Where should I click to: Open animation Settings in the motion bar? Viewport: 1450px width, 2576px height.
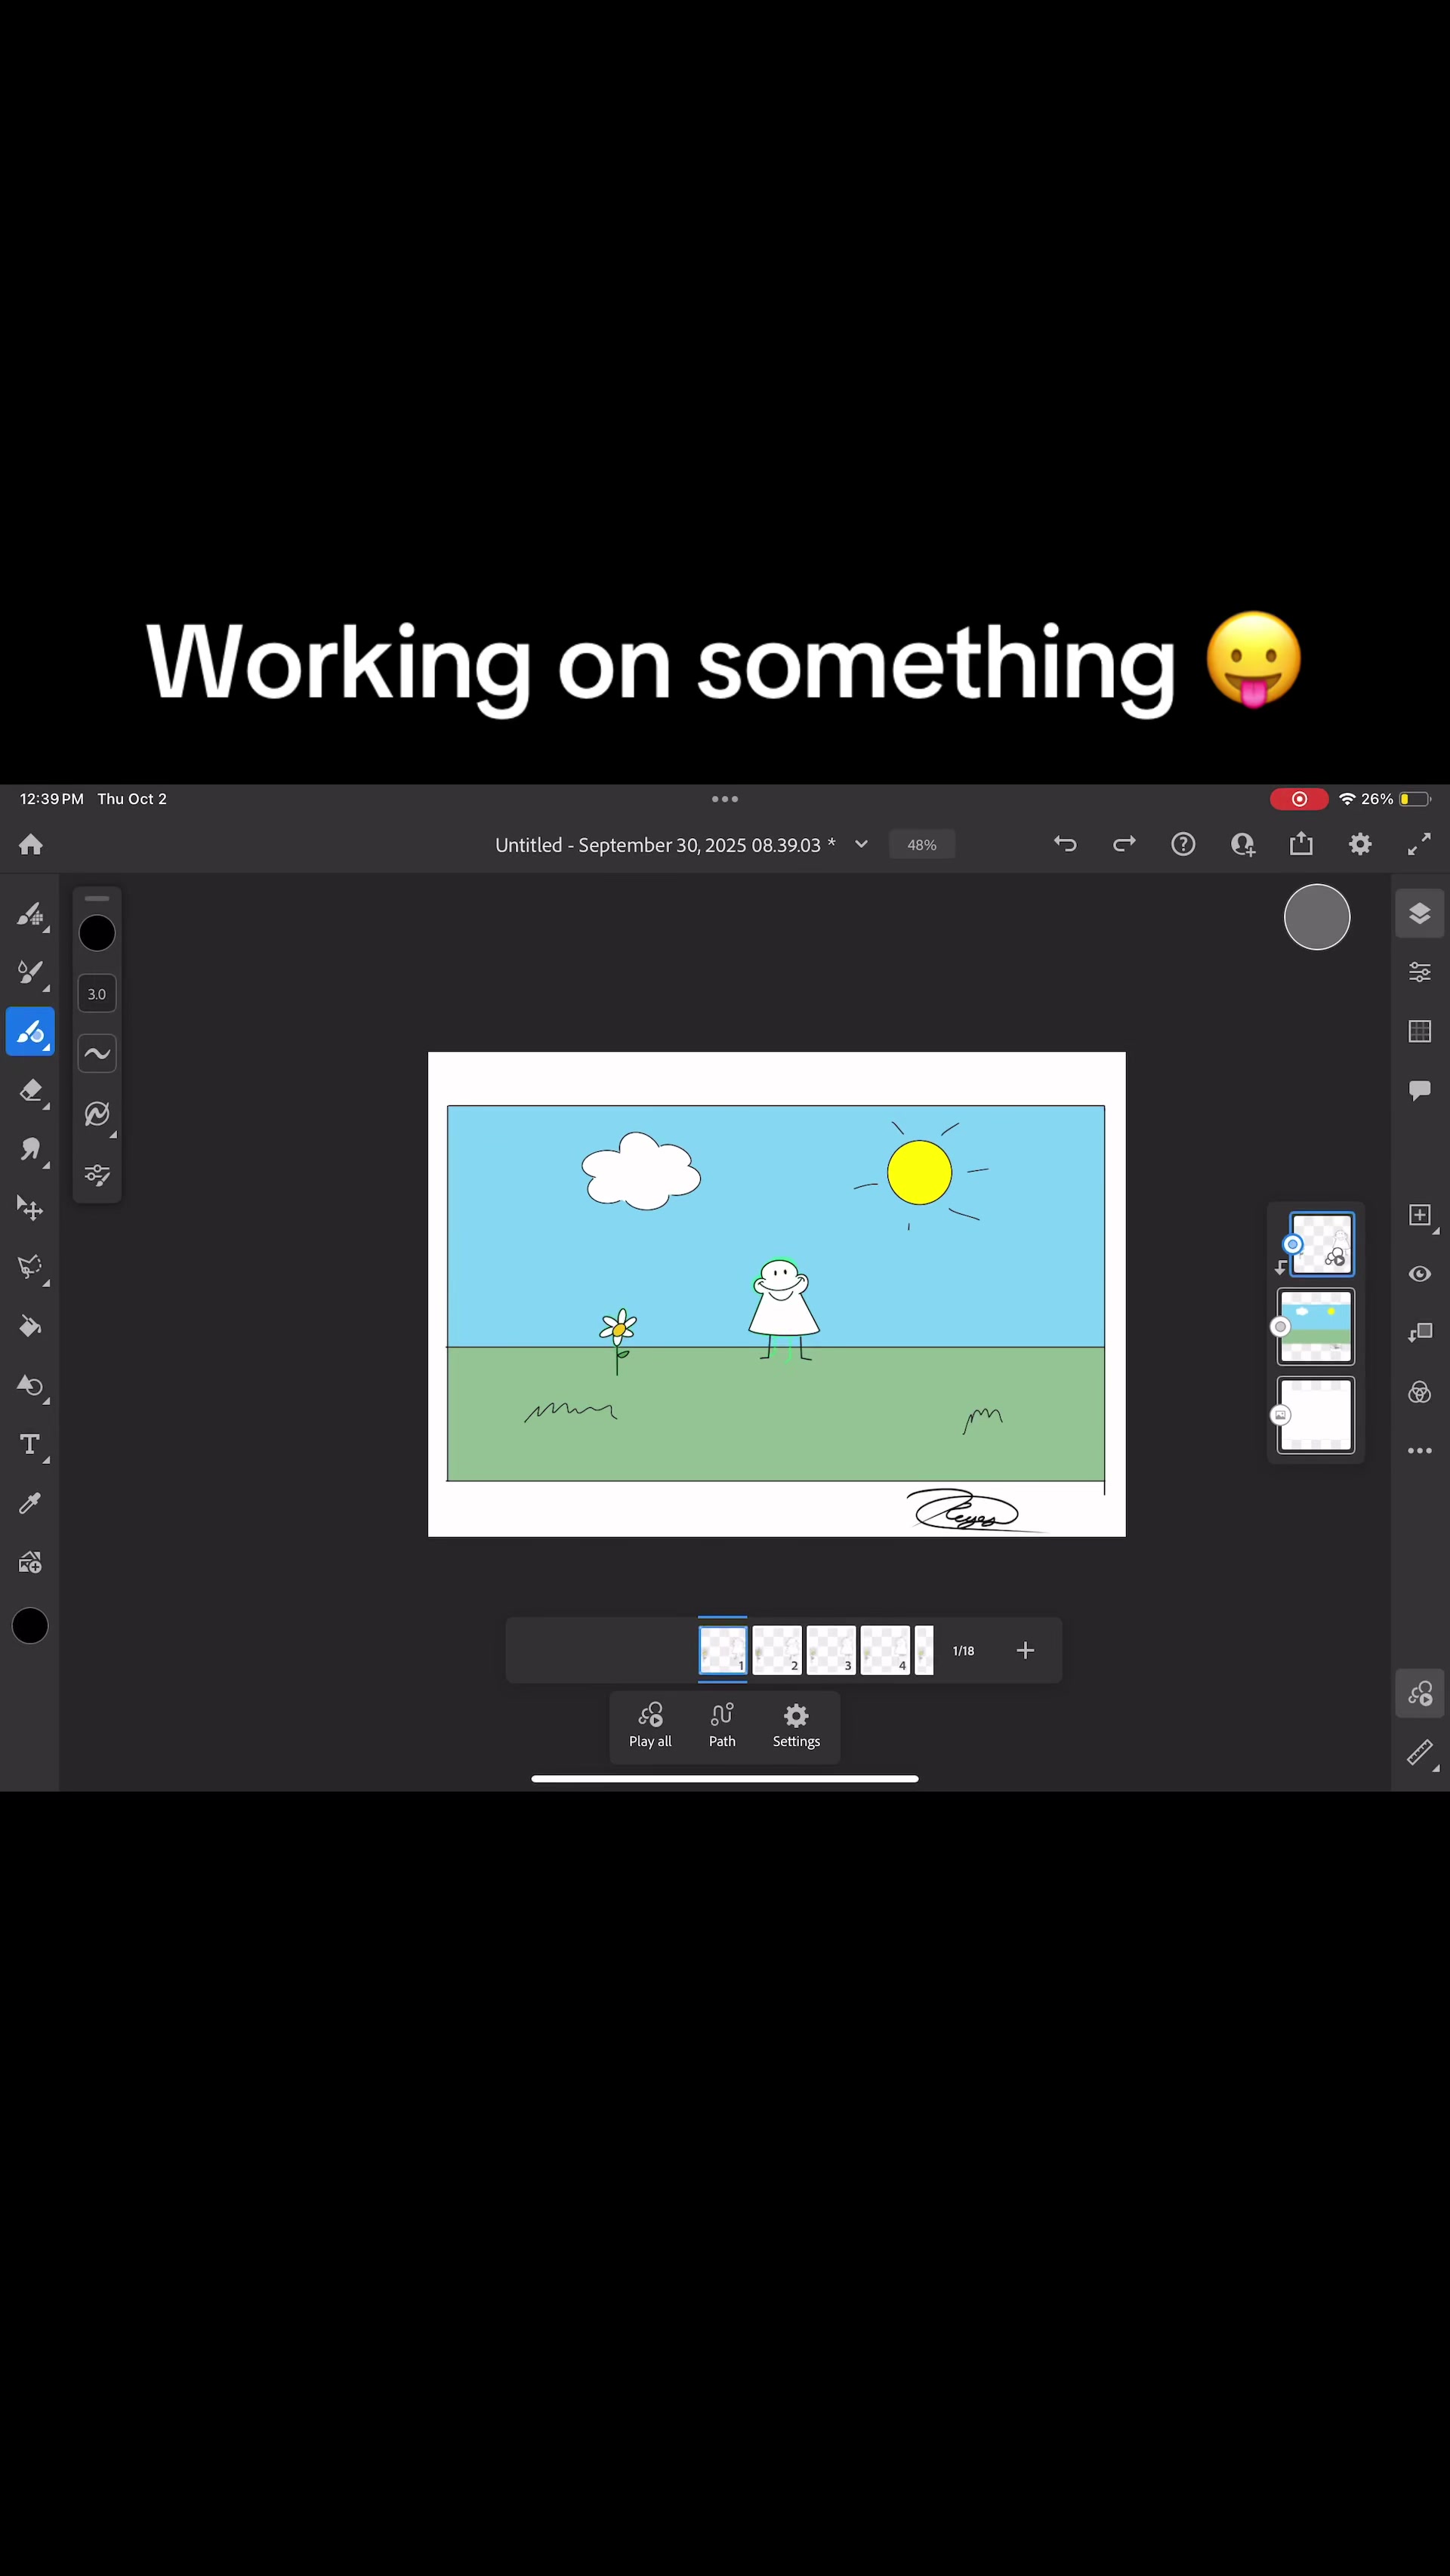coord(796,1725)
